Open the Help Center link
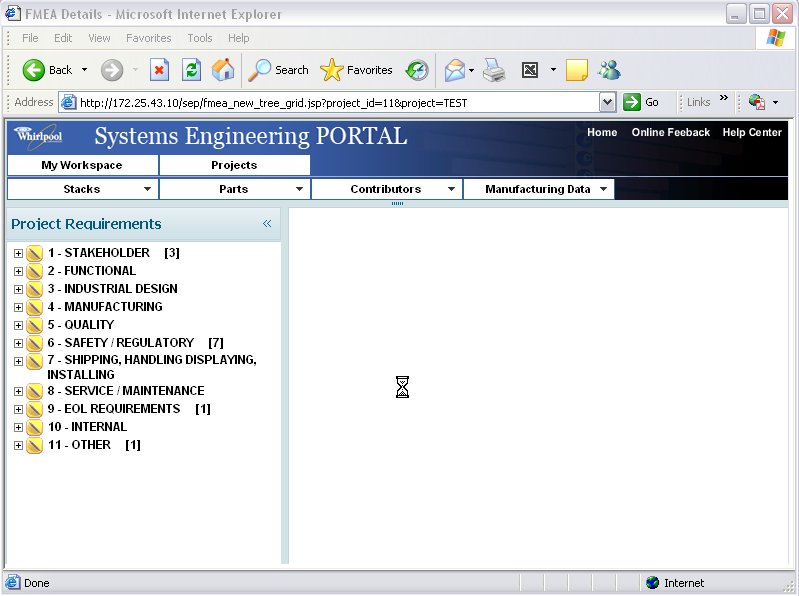The width and height of the screenshot is (799, 596). [752, 132]
